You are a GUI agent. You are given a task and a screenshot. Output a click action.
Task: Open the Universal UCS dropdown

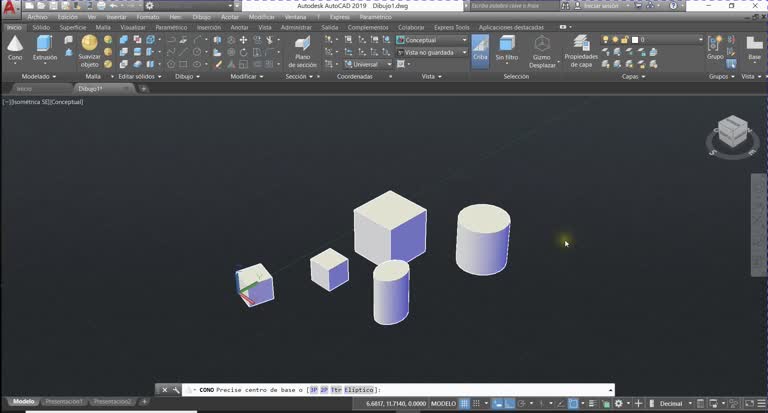tap(368, 64)
